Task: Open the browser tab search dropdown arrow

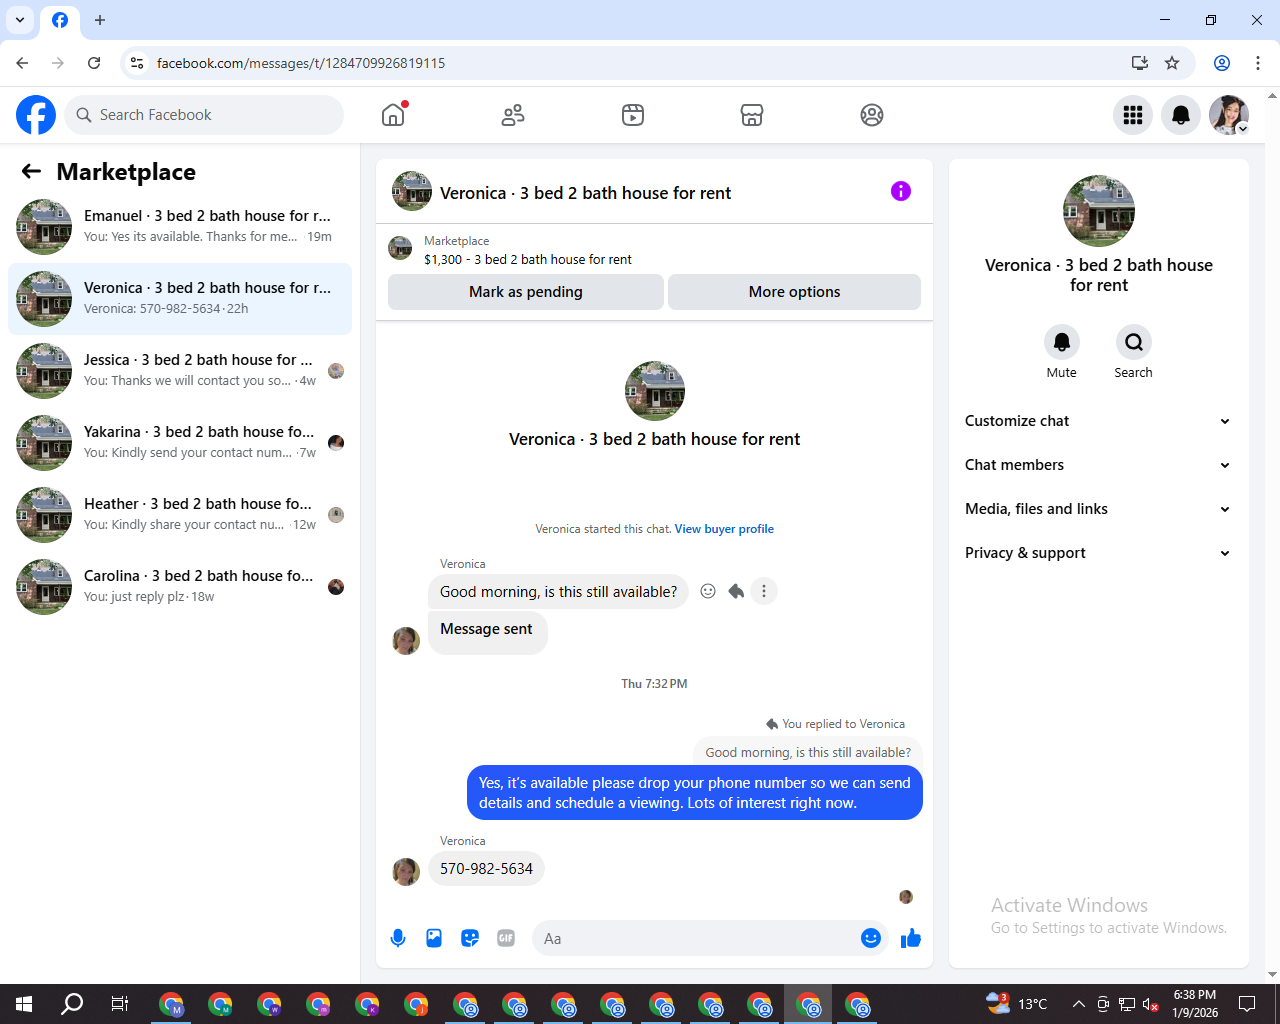Action: click(x=20, y=20)
